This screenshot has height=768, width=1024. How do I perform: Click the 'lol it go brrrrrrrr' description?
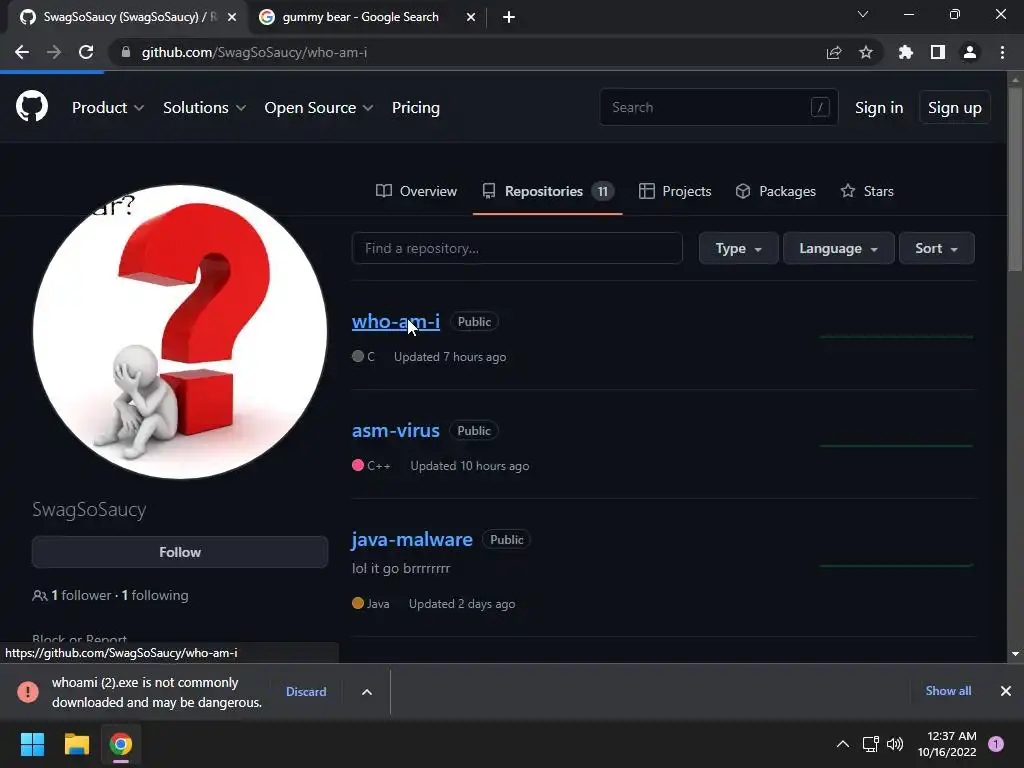401,568
